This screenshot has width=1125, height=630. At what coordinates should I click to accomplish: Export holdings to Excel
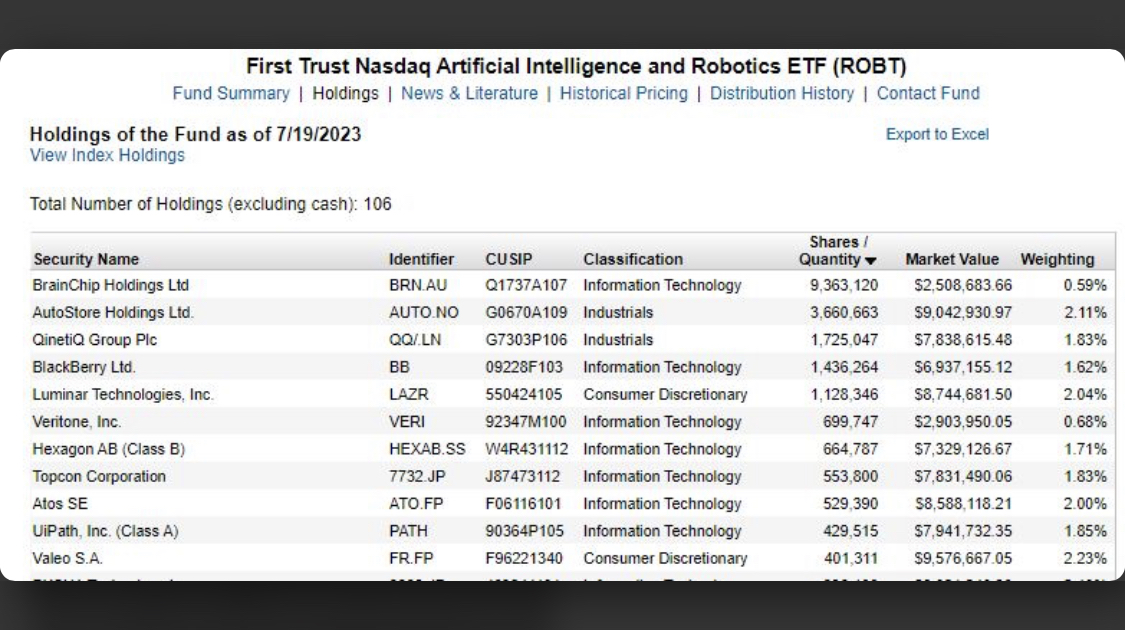[937, 134]
